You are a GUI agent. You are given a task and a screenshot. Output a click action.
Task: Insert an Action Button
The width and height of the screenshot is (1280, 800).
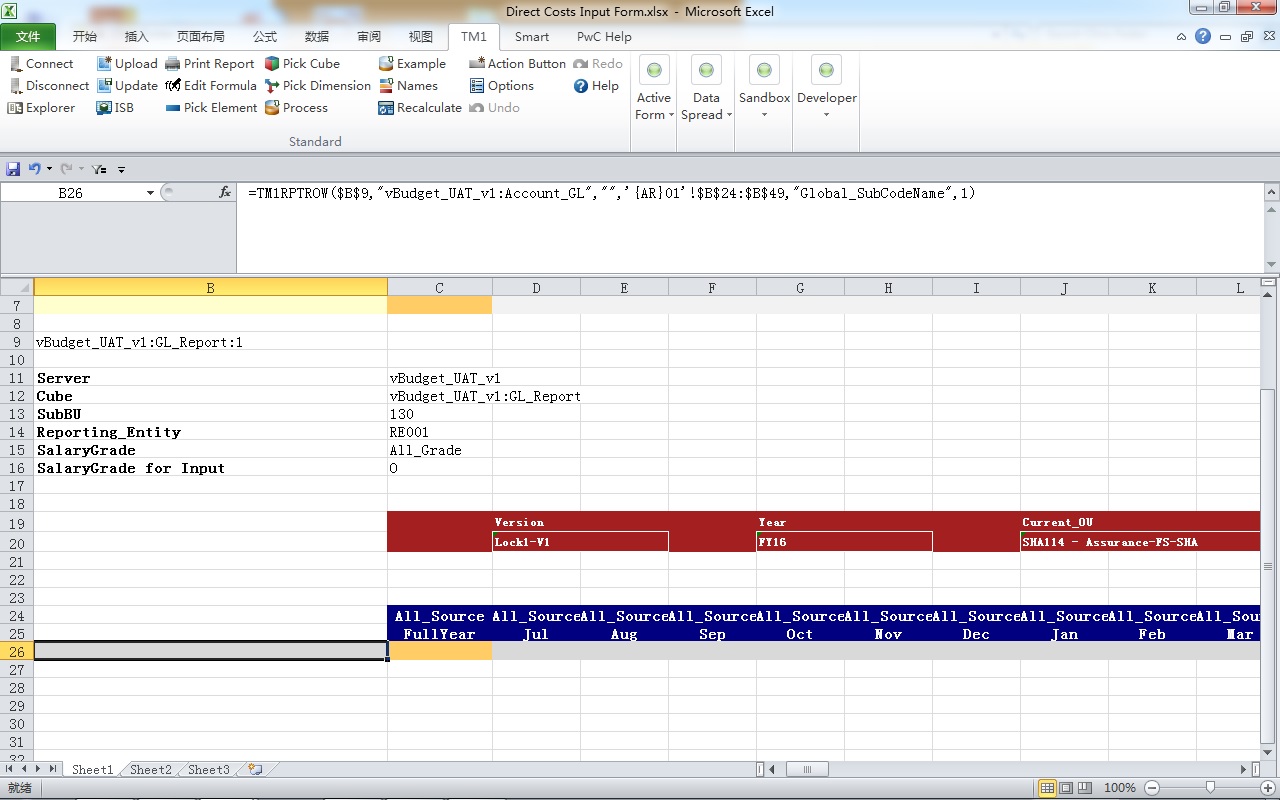pos(517,63)
